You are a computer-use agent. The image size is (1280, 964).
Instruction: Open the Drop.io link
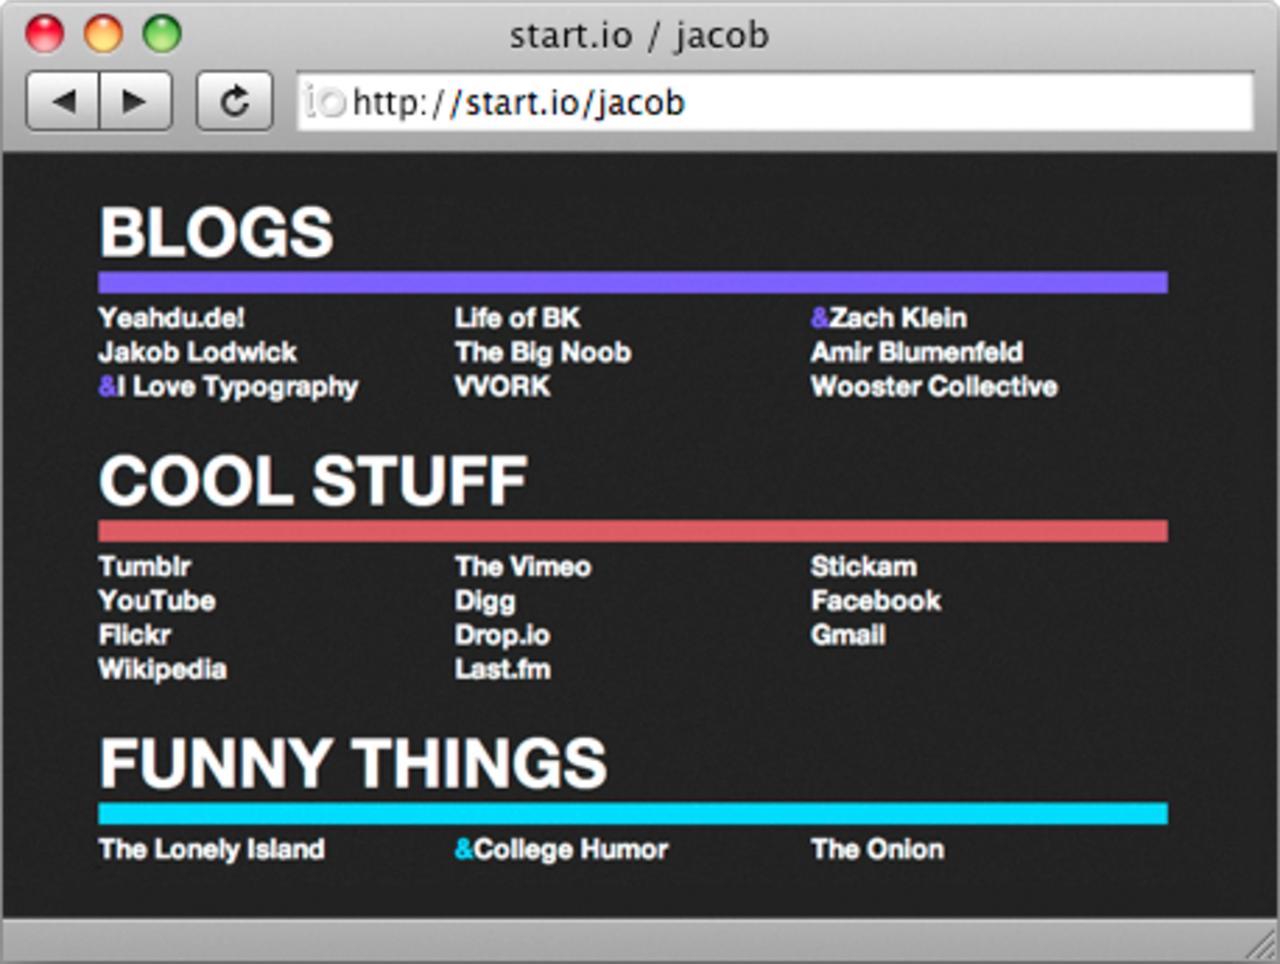pos(502,635)
